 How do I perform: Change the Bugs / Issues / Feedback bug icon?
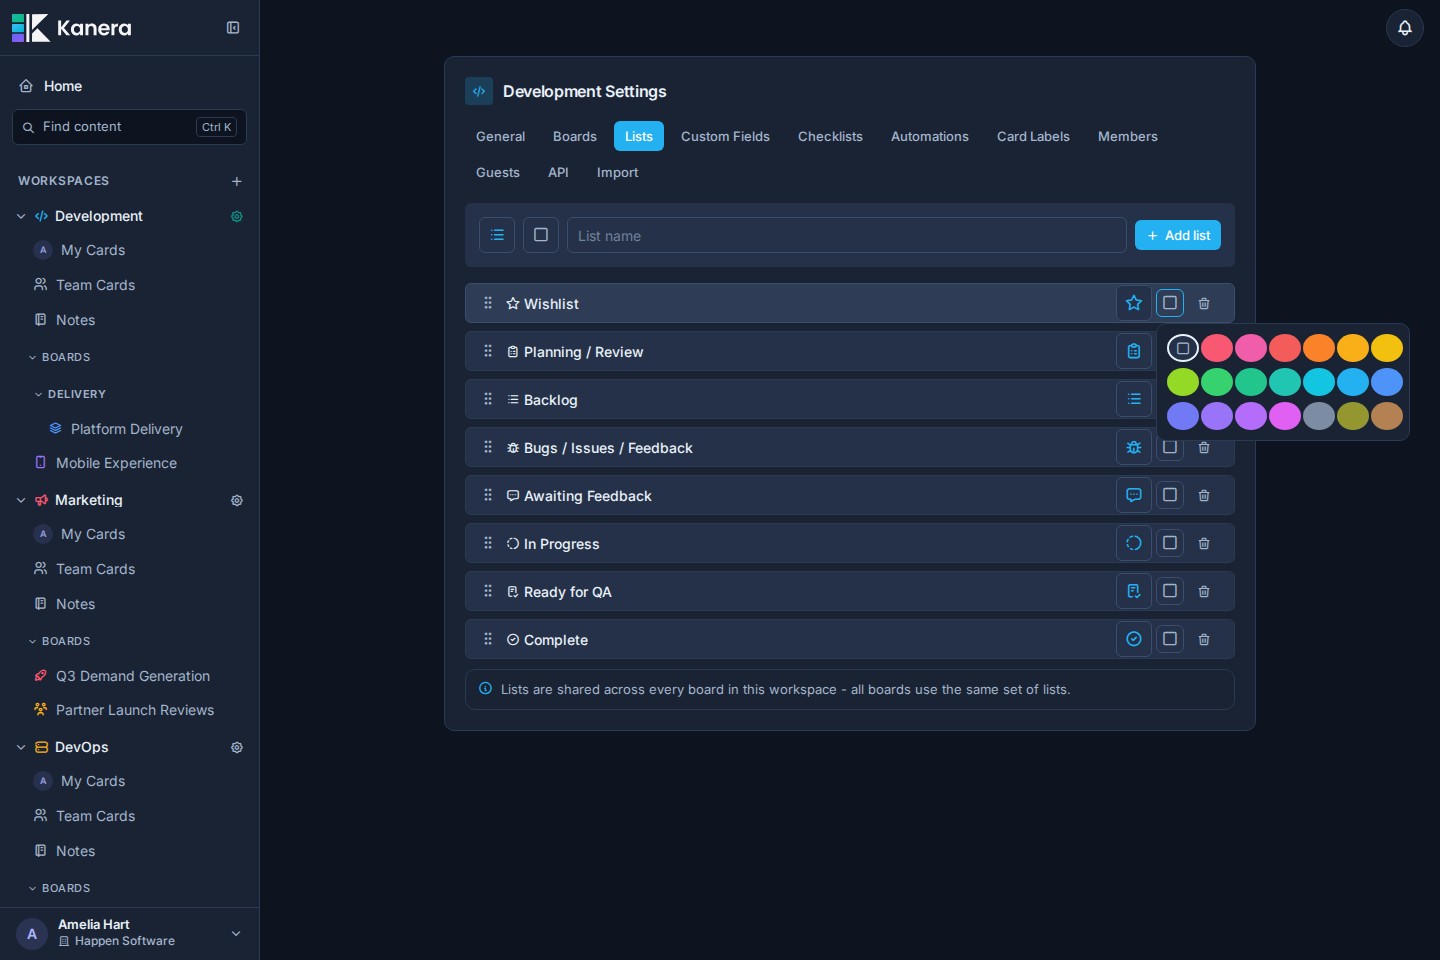point(1134,447)
